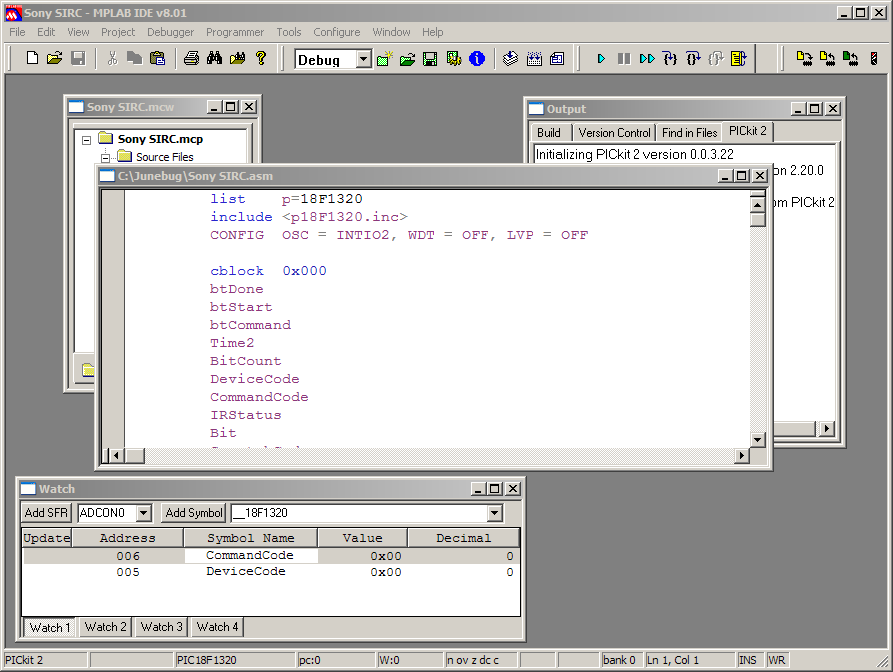The width and height of the screenshot is (893, 672).
Task: Click the Build Options icon
Action: coord(454,59)
